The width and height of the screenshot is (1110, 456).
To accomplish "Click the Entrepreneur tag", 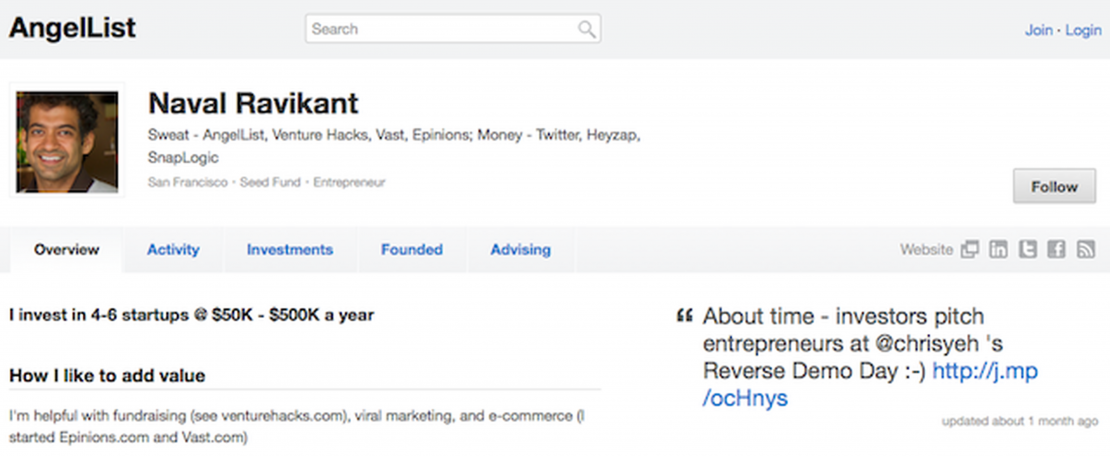I will coord(350,183).
